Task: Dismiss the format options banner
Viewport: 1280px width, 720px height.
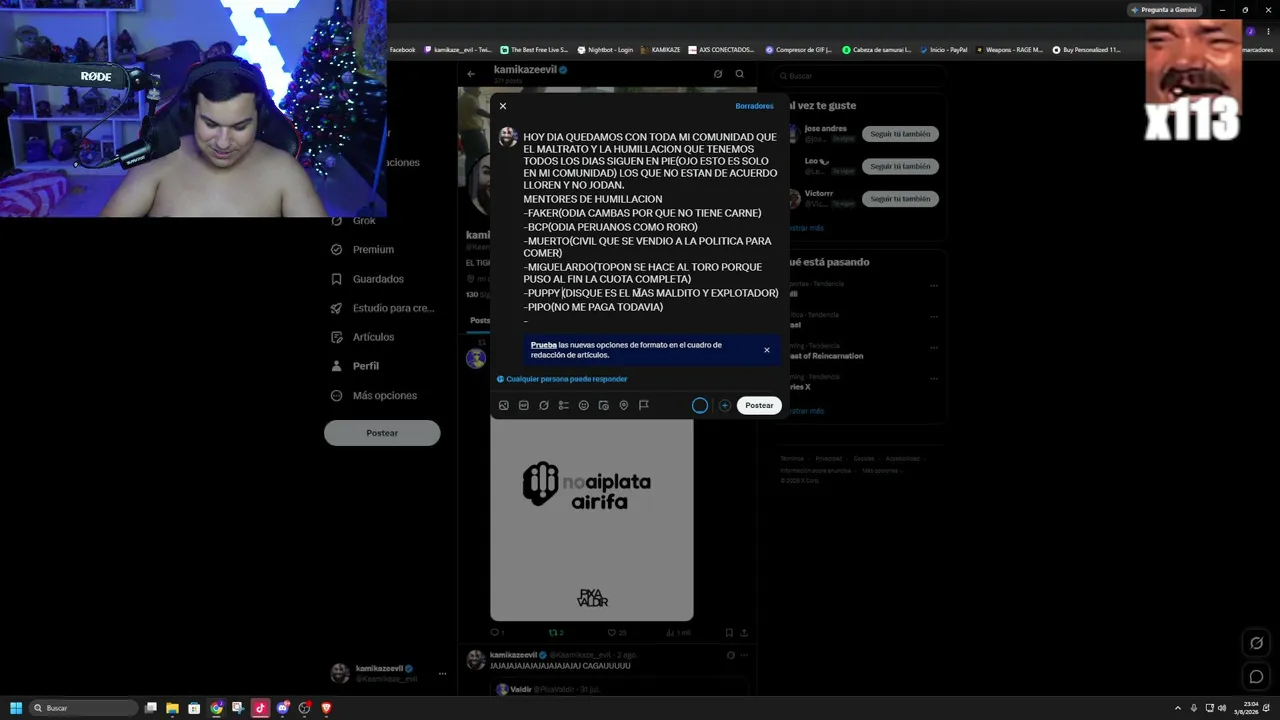Action: coord(767,350)
